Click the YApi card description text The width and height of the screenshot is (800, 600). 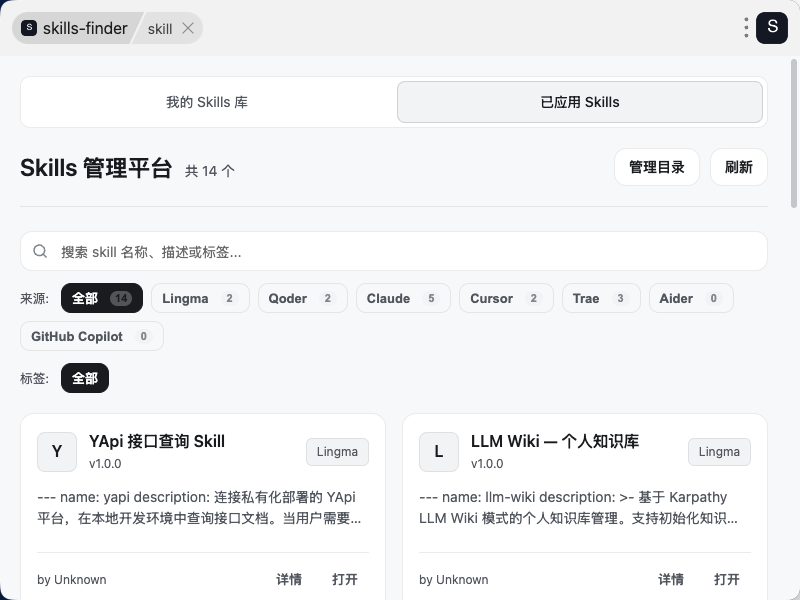pos(199,508)
